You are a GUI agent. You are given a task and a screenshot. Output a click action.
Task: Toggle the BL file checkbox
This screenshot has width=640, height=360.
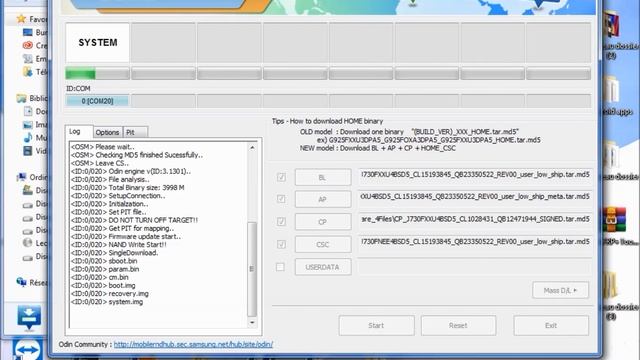281,177
